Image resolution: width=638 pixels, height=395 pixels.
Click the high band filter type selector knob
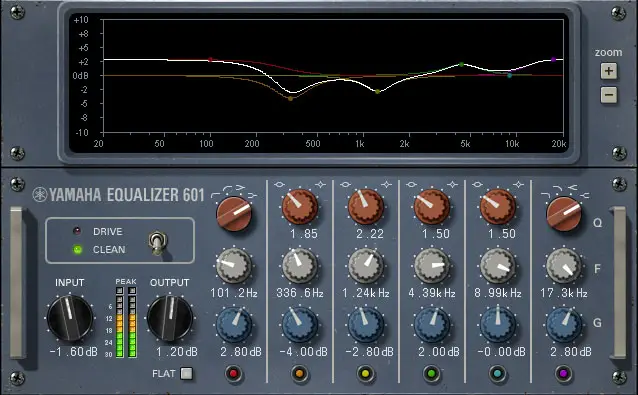point(564,214)
